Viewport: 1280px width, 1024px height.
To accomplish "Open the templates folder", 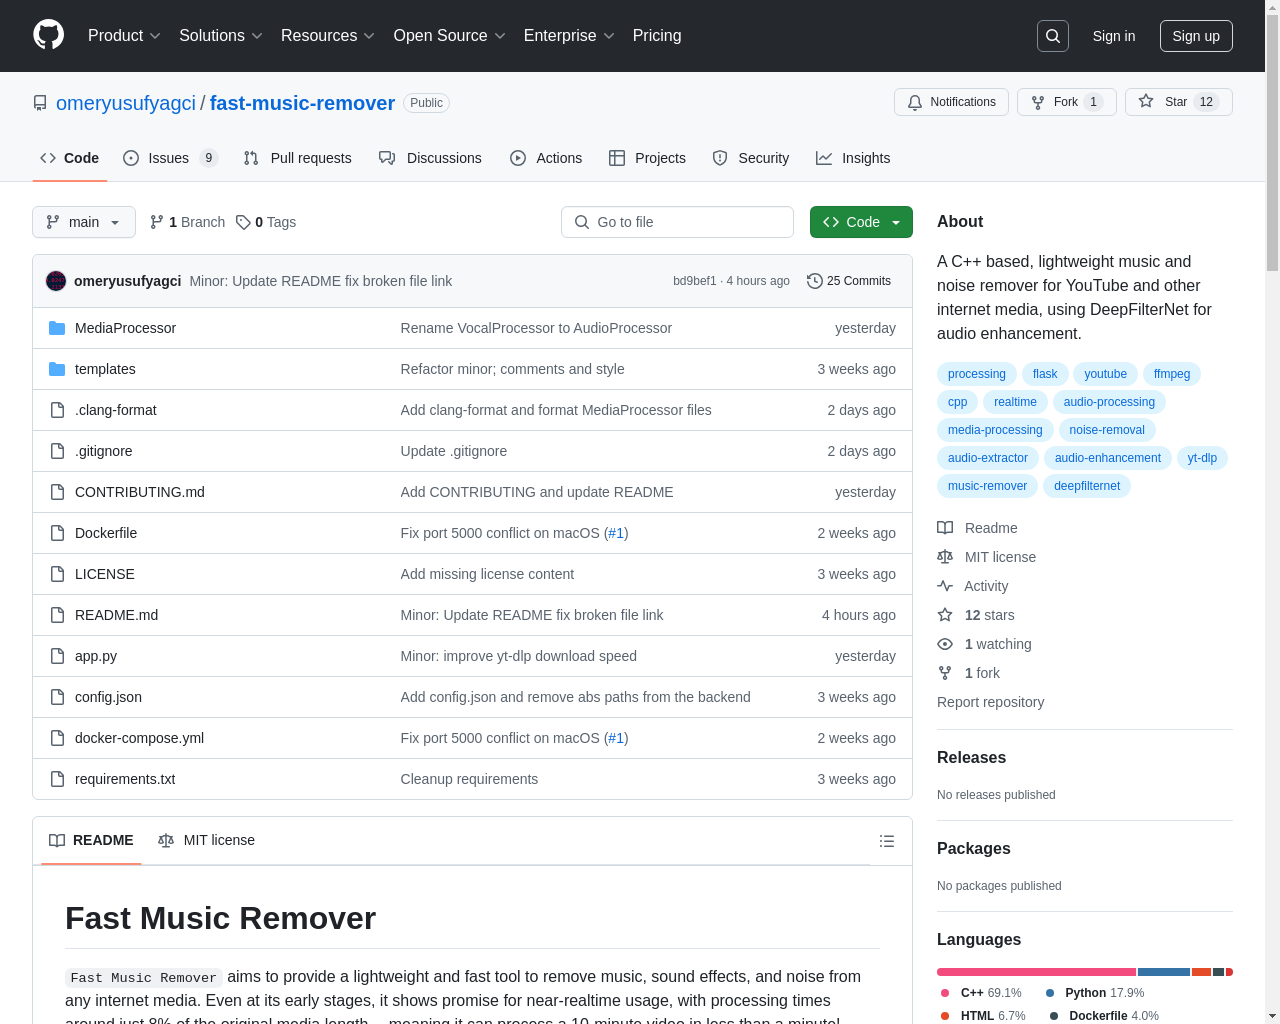I will 105,369.
